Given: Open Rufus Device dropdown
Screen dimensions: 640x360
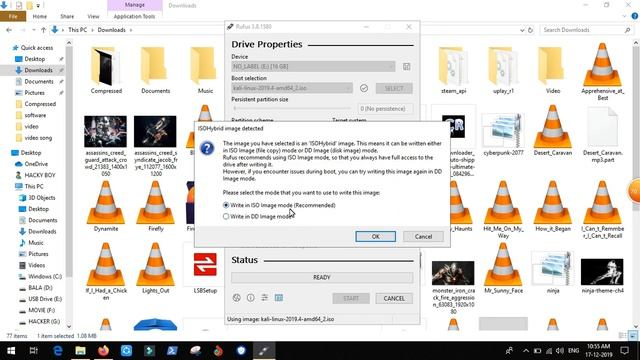Looking at the screenshot, I should [x=313, y=66].
